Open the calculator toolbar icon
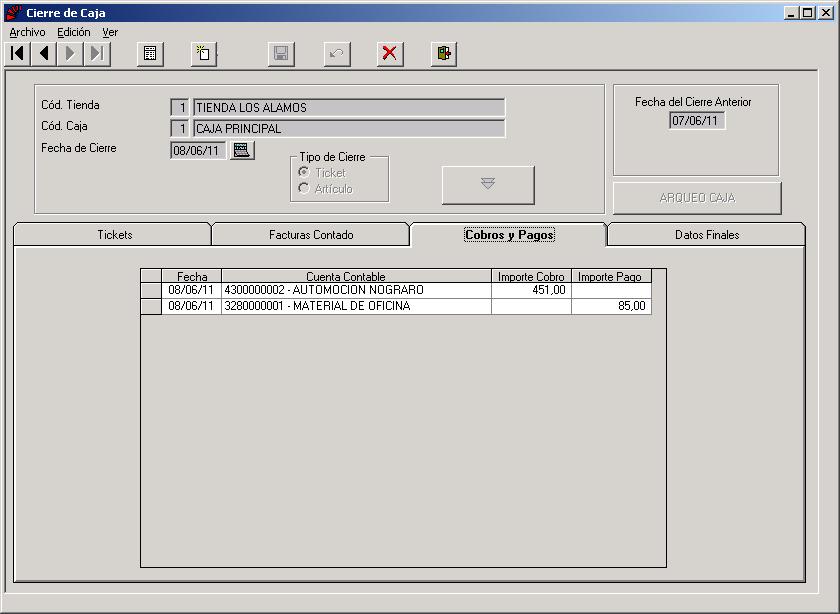The height and width of the screenshot is (614, 840). (150, 54)
